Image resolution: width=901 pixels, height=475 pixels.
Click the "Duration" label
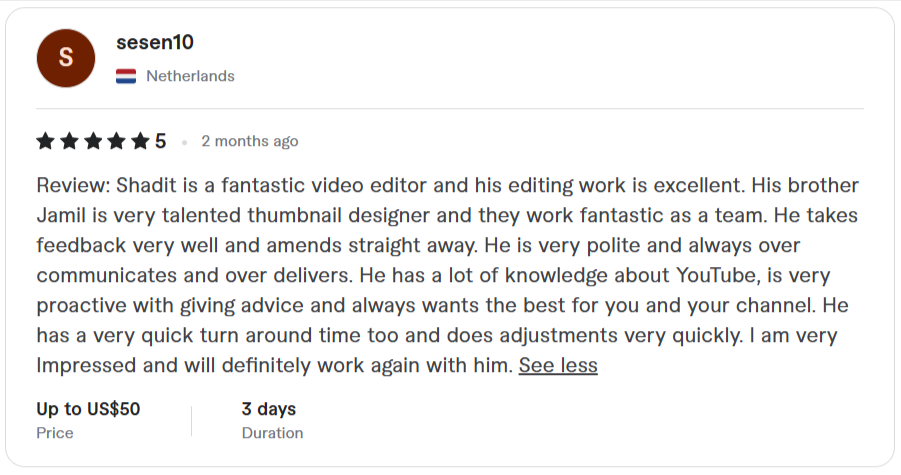pyautogui.click(x=272, y=433)
